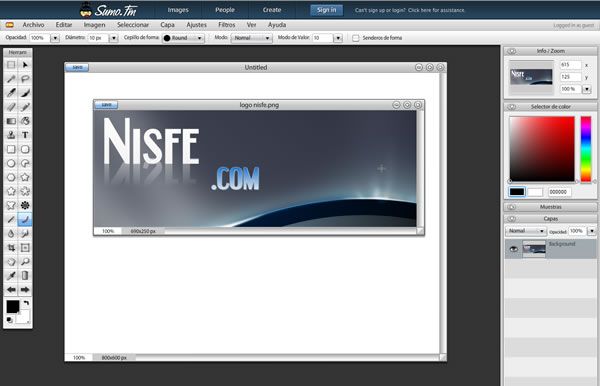
Task: Click the undo left arrow icon
Action: pyautogui.click(x=11, y=290)
